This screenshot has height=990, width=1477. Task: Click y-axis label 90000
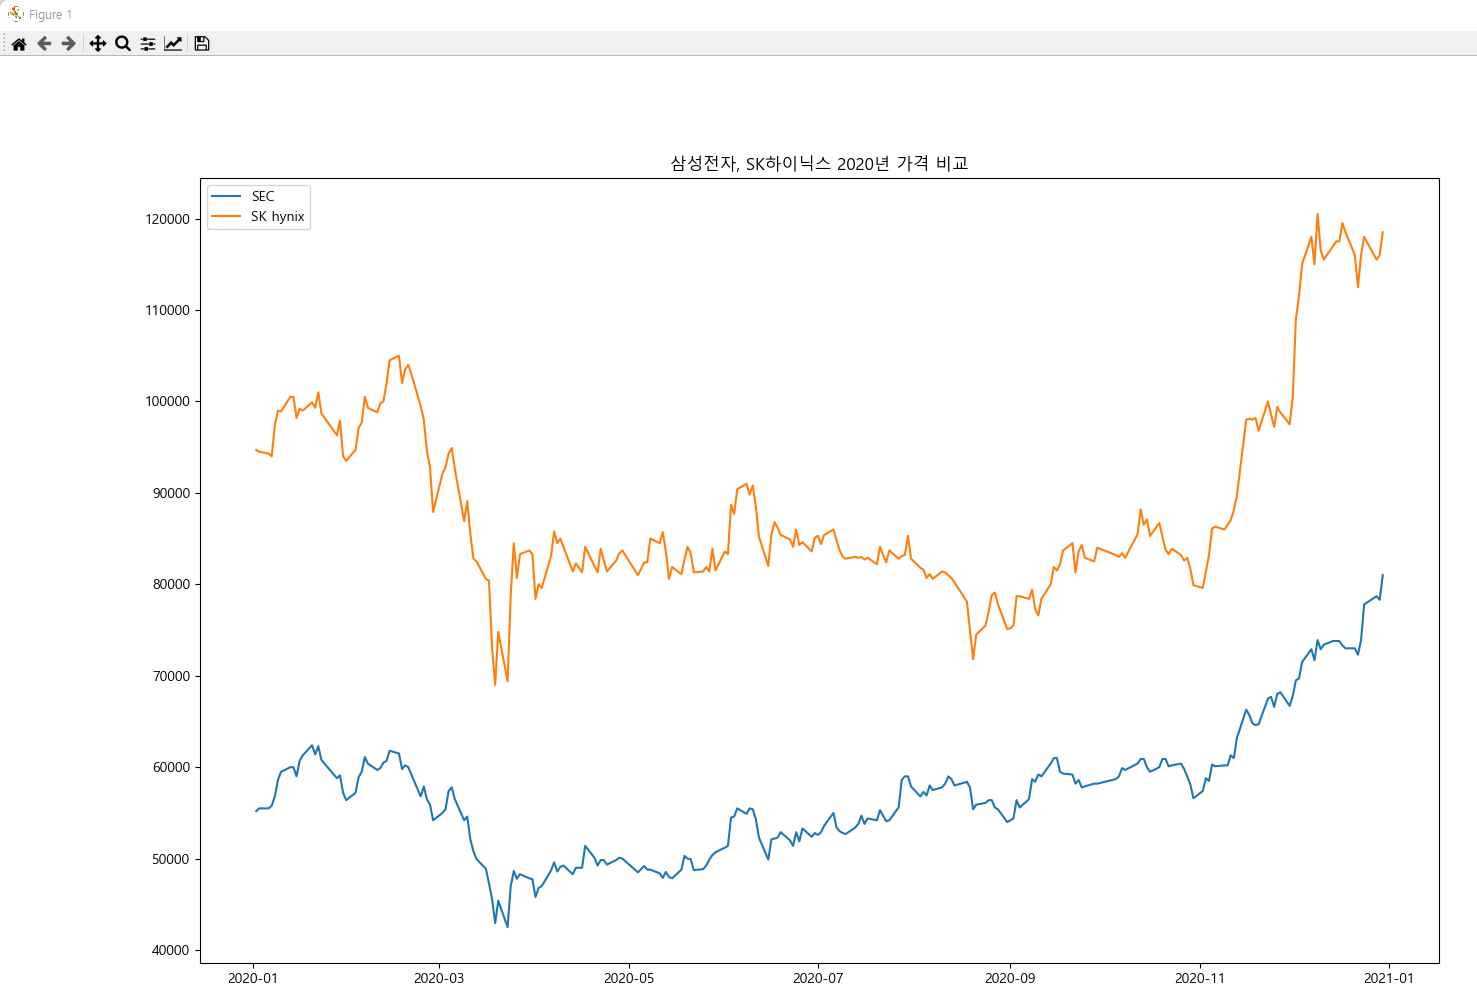(171, 493)
